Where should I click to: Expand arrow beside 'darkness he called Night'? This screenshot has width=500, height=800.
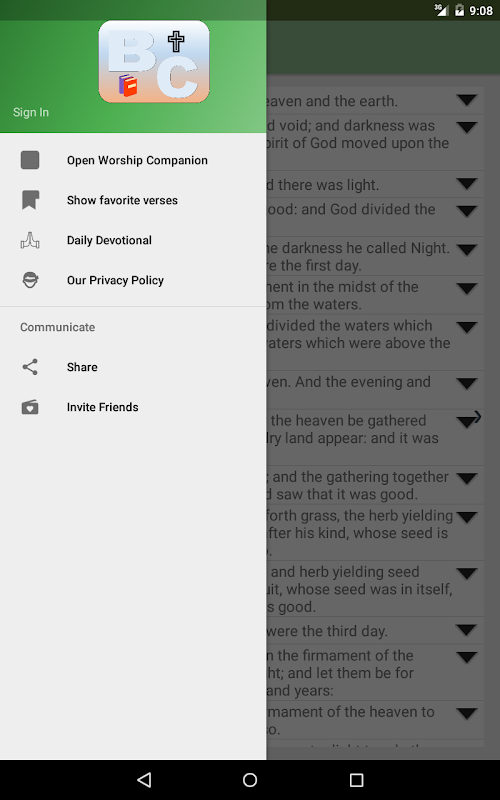click(467, 250)
